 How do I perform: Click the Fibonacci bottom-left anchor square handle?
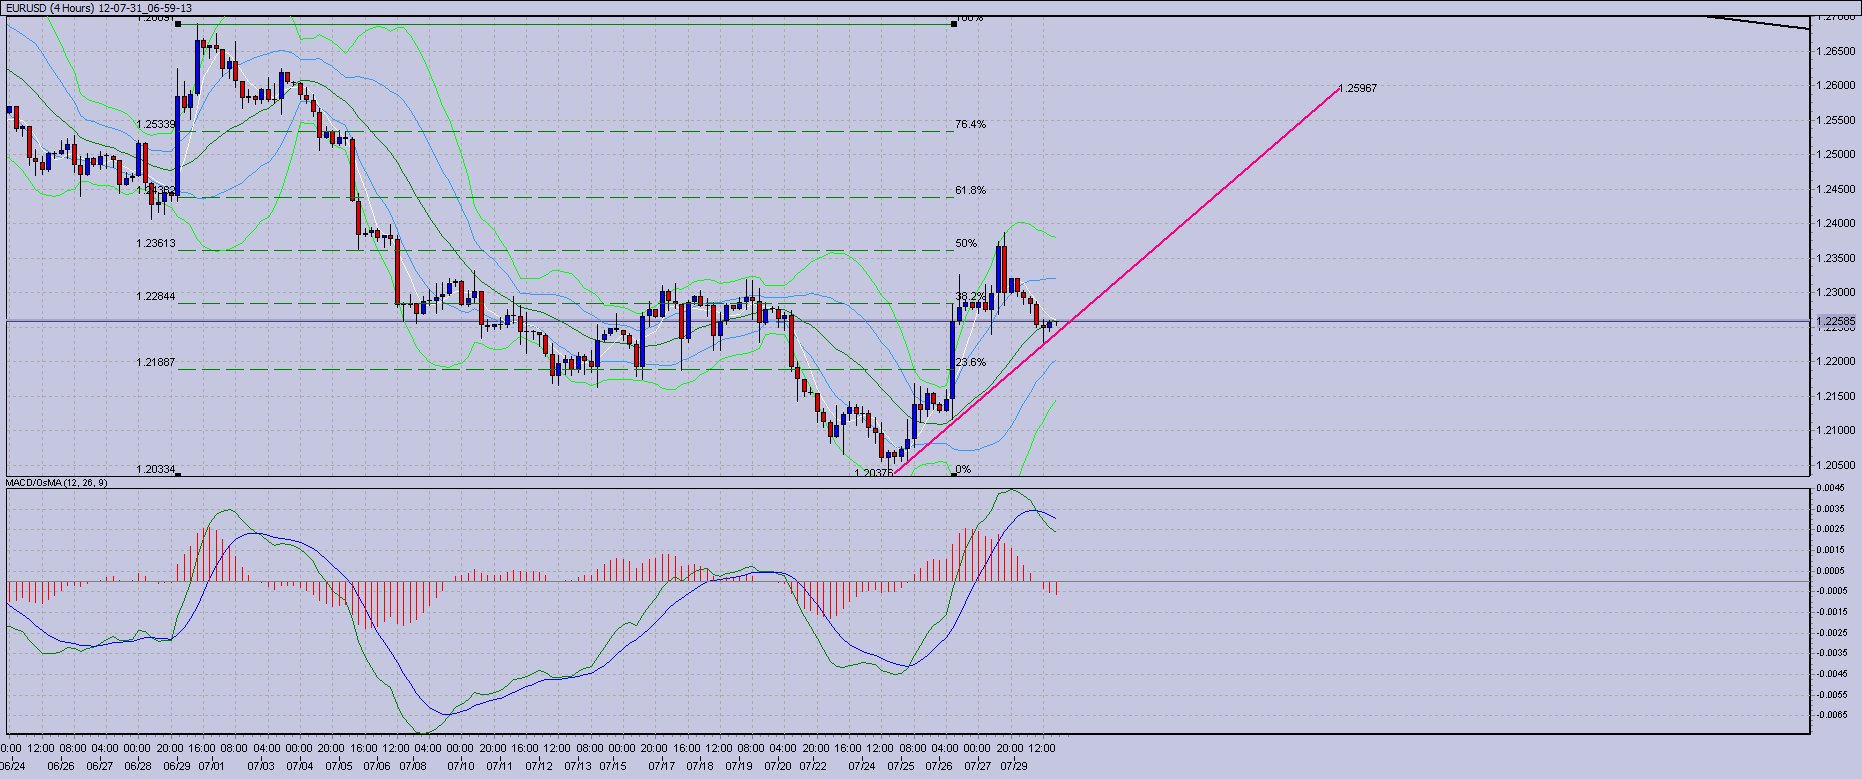coord(178,474)
